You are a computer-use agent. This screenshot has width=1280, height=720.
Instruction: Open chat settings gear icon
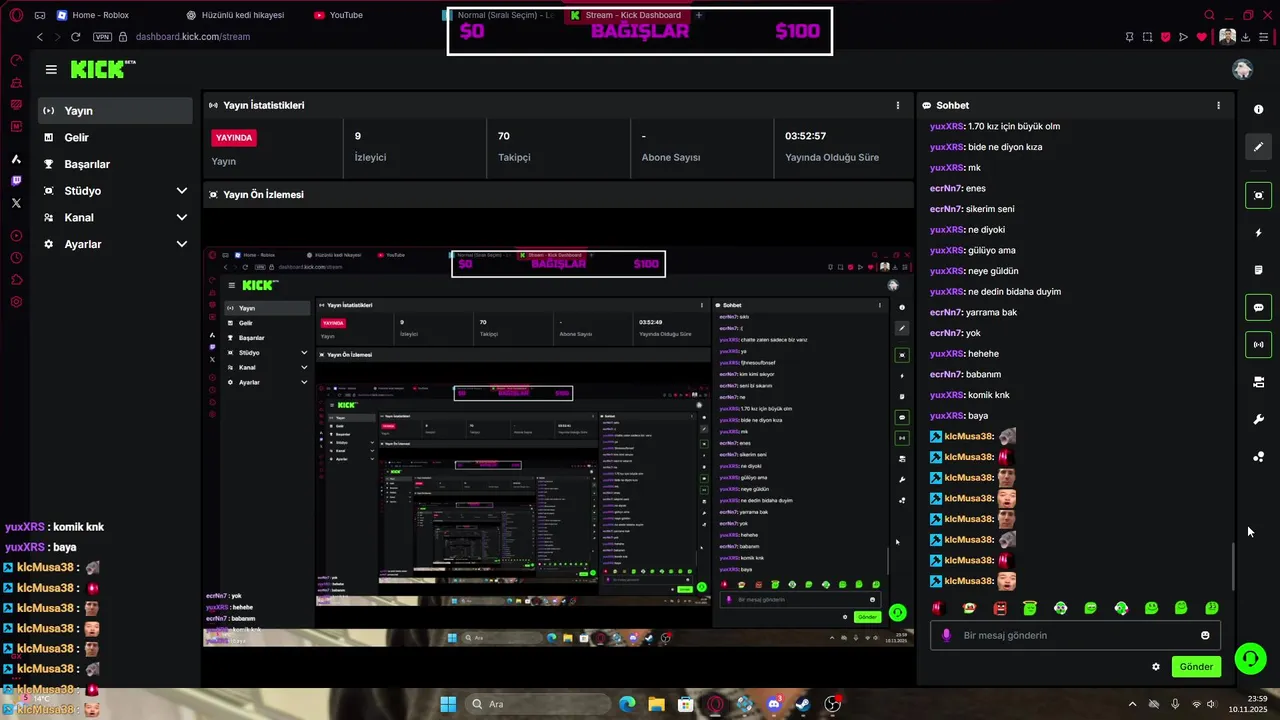tap(1156, 667)
